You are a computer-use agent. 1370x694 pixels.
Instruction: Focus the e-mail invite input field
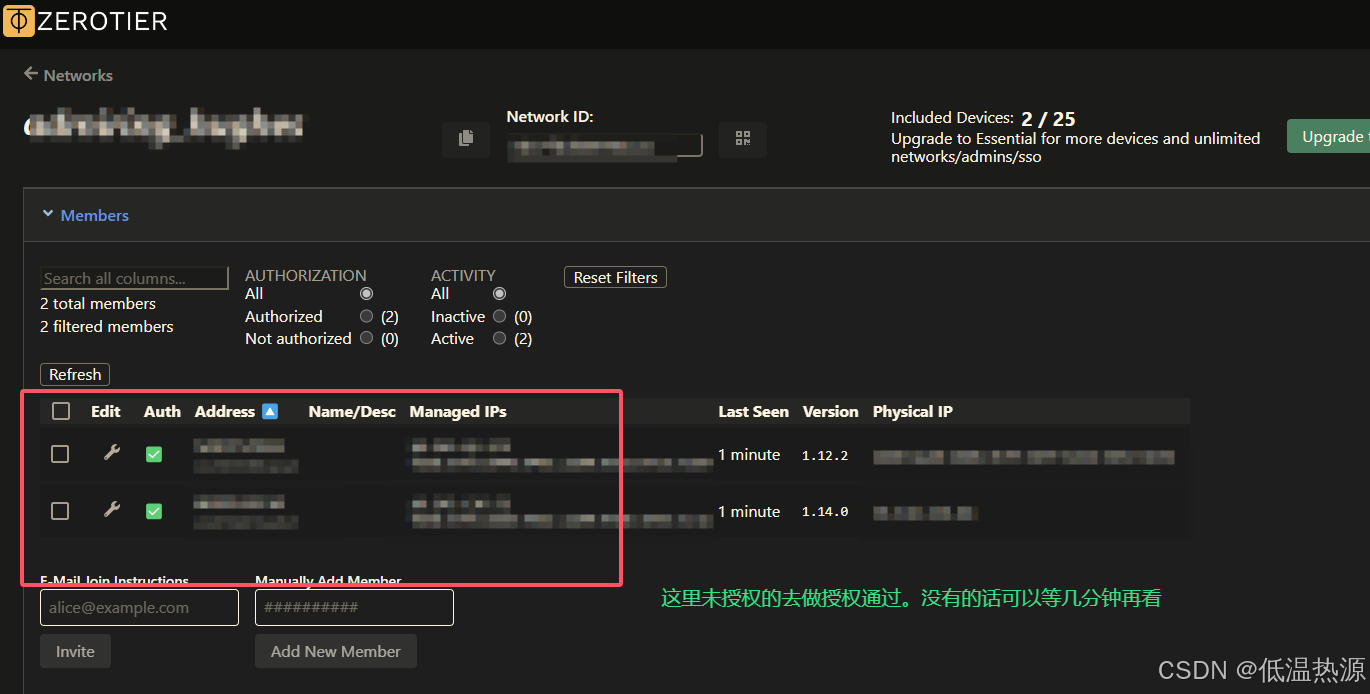coord(139,607)
